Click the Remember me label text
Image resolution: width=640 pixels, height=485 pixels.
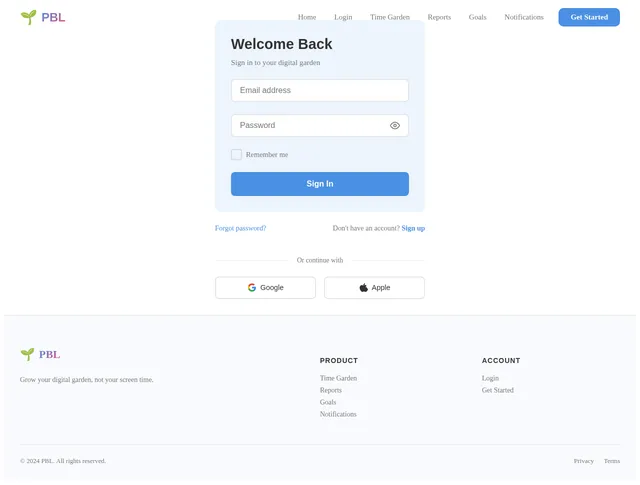click(267, 155)
